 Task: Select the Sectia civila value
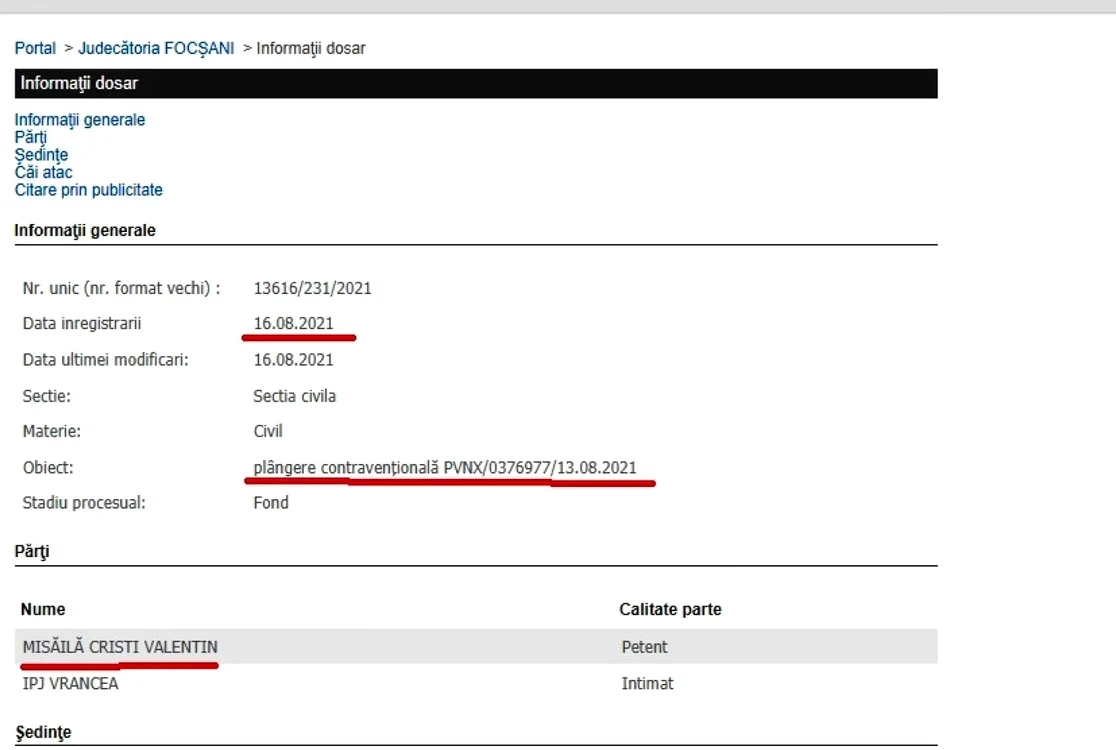[x=295, y=396]
